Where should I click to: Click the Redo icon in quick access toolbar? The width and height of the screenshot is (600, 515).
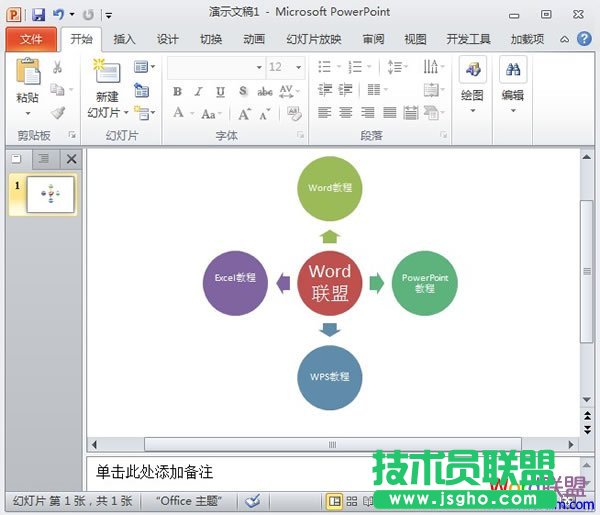(88, 15)
